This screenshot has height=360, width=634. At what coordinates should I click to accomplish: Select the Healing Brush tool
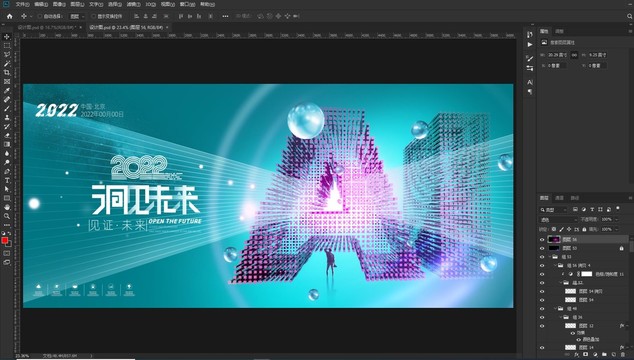tap(7, 99)
